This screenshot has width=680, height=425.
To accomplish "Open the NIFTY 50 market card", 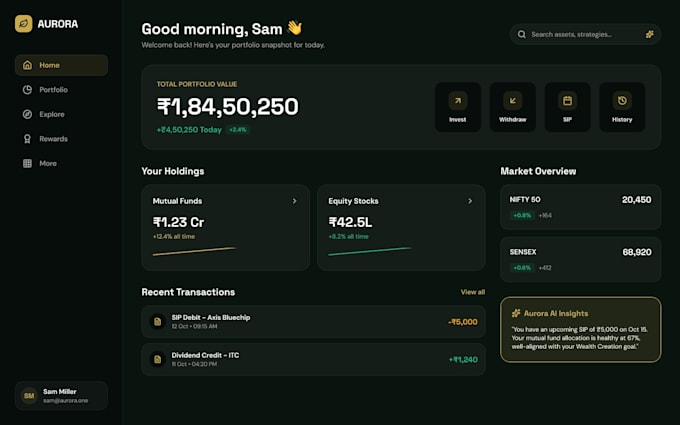I will [x=581, y=207].
